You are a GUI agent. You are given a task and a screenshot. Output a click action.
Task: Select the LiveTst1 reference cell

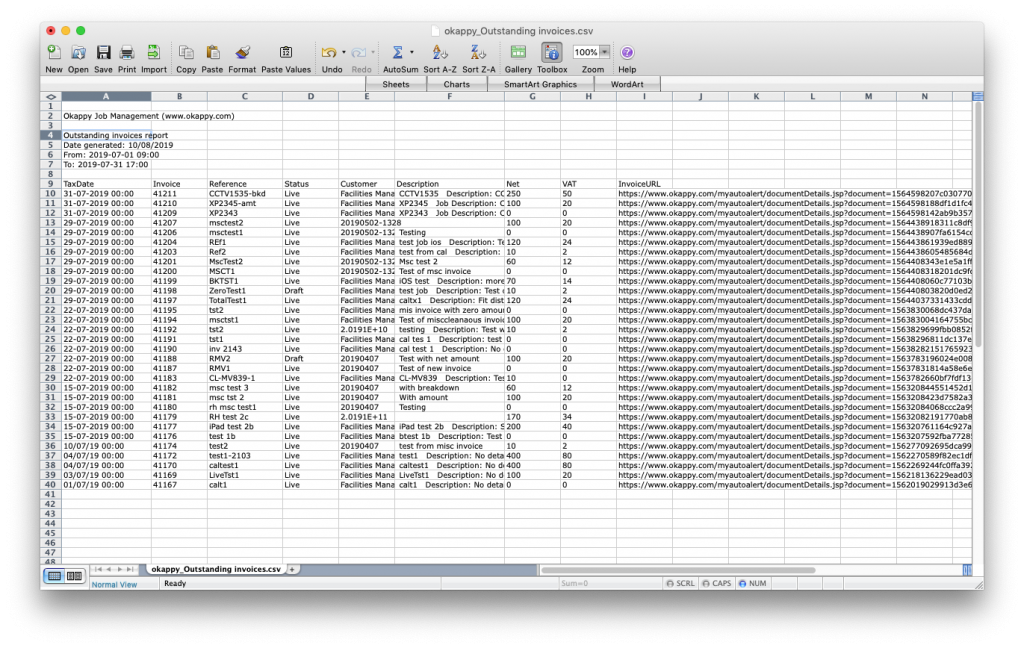click(x=245, y=475)
